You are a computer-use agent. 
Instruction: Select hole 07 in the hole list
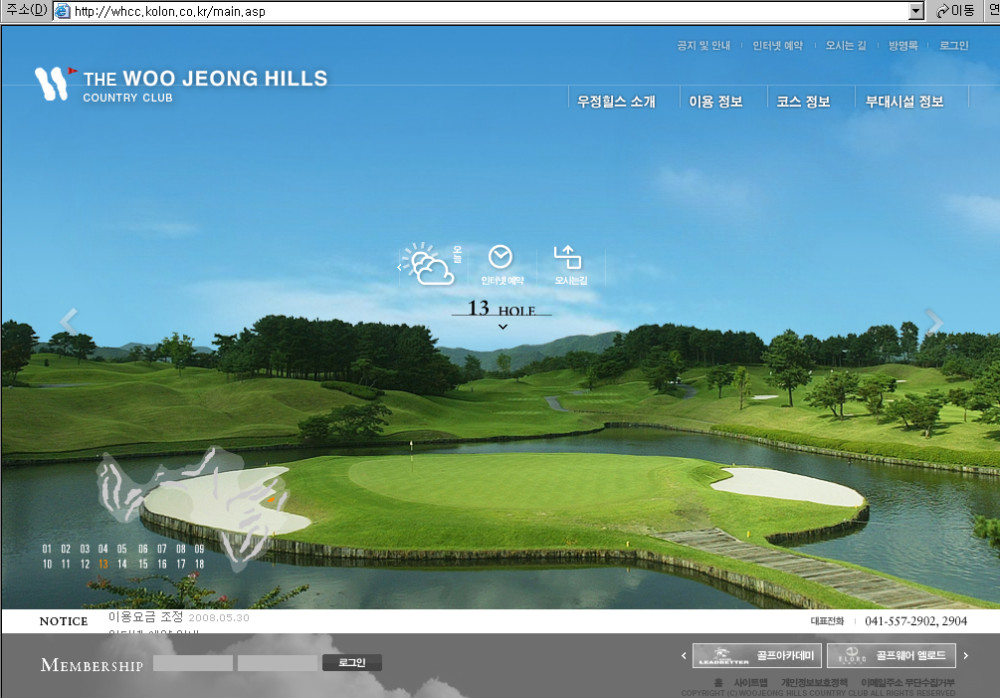pos(162,549)
